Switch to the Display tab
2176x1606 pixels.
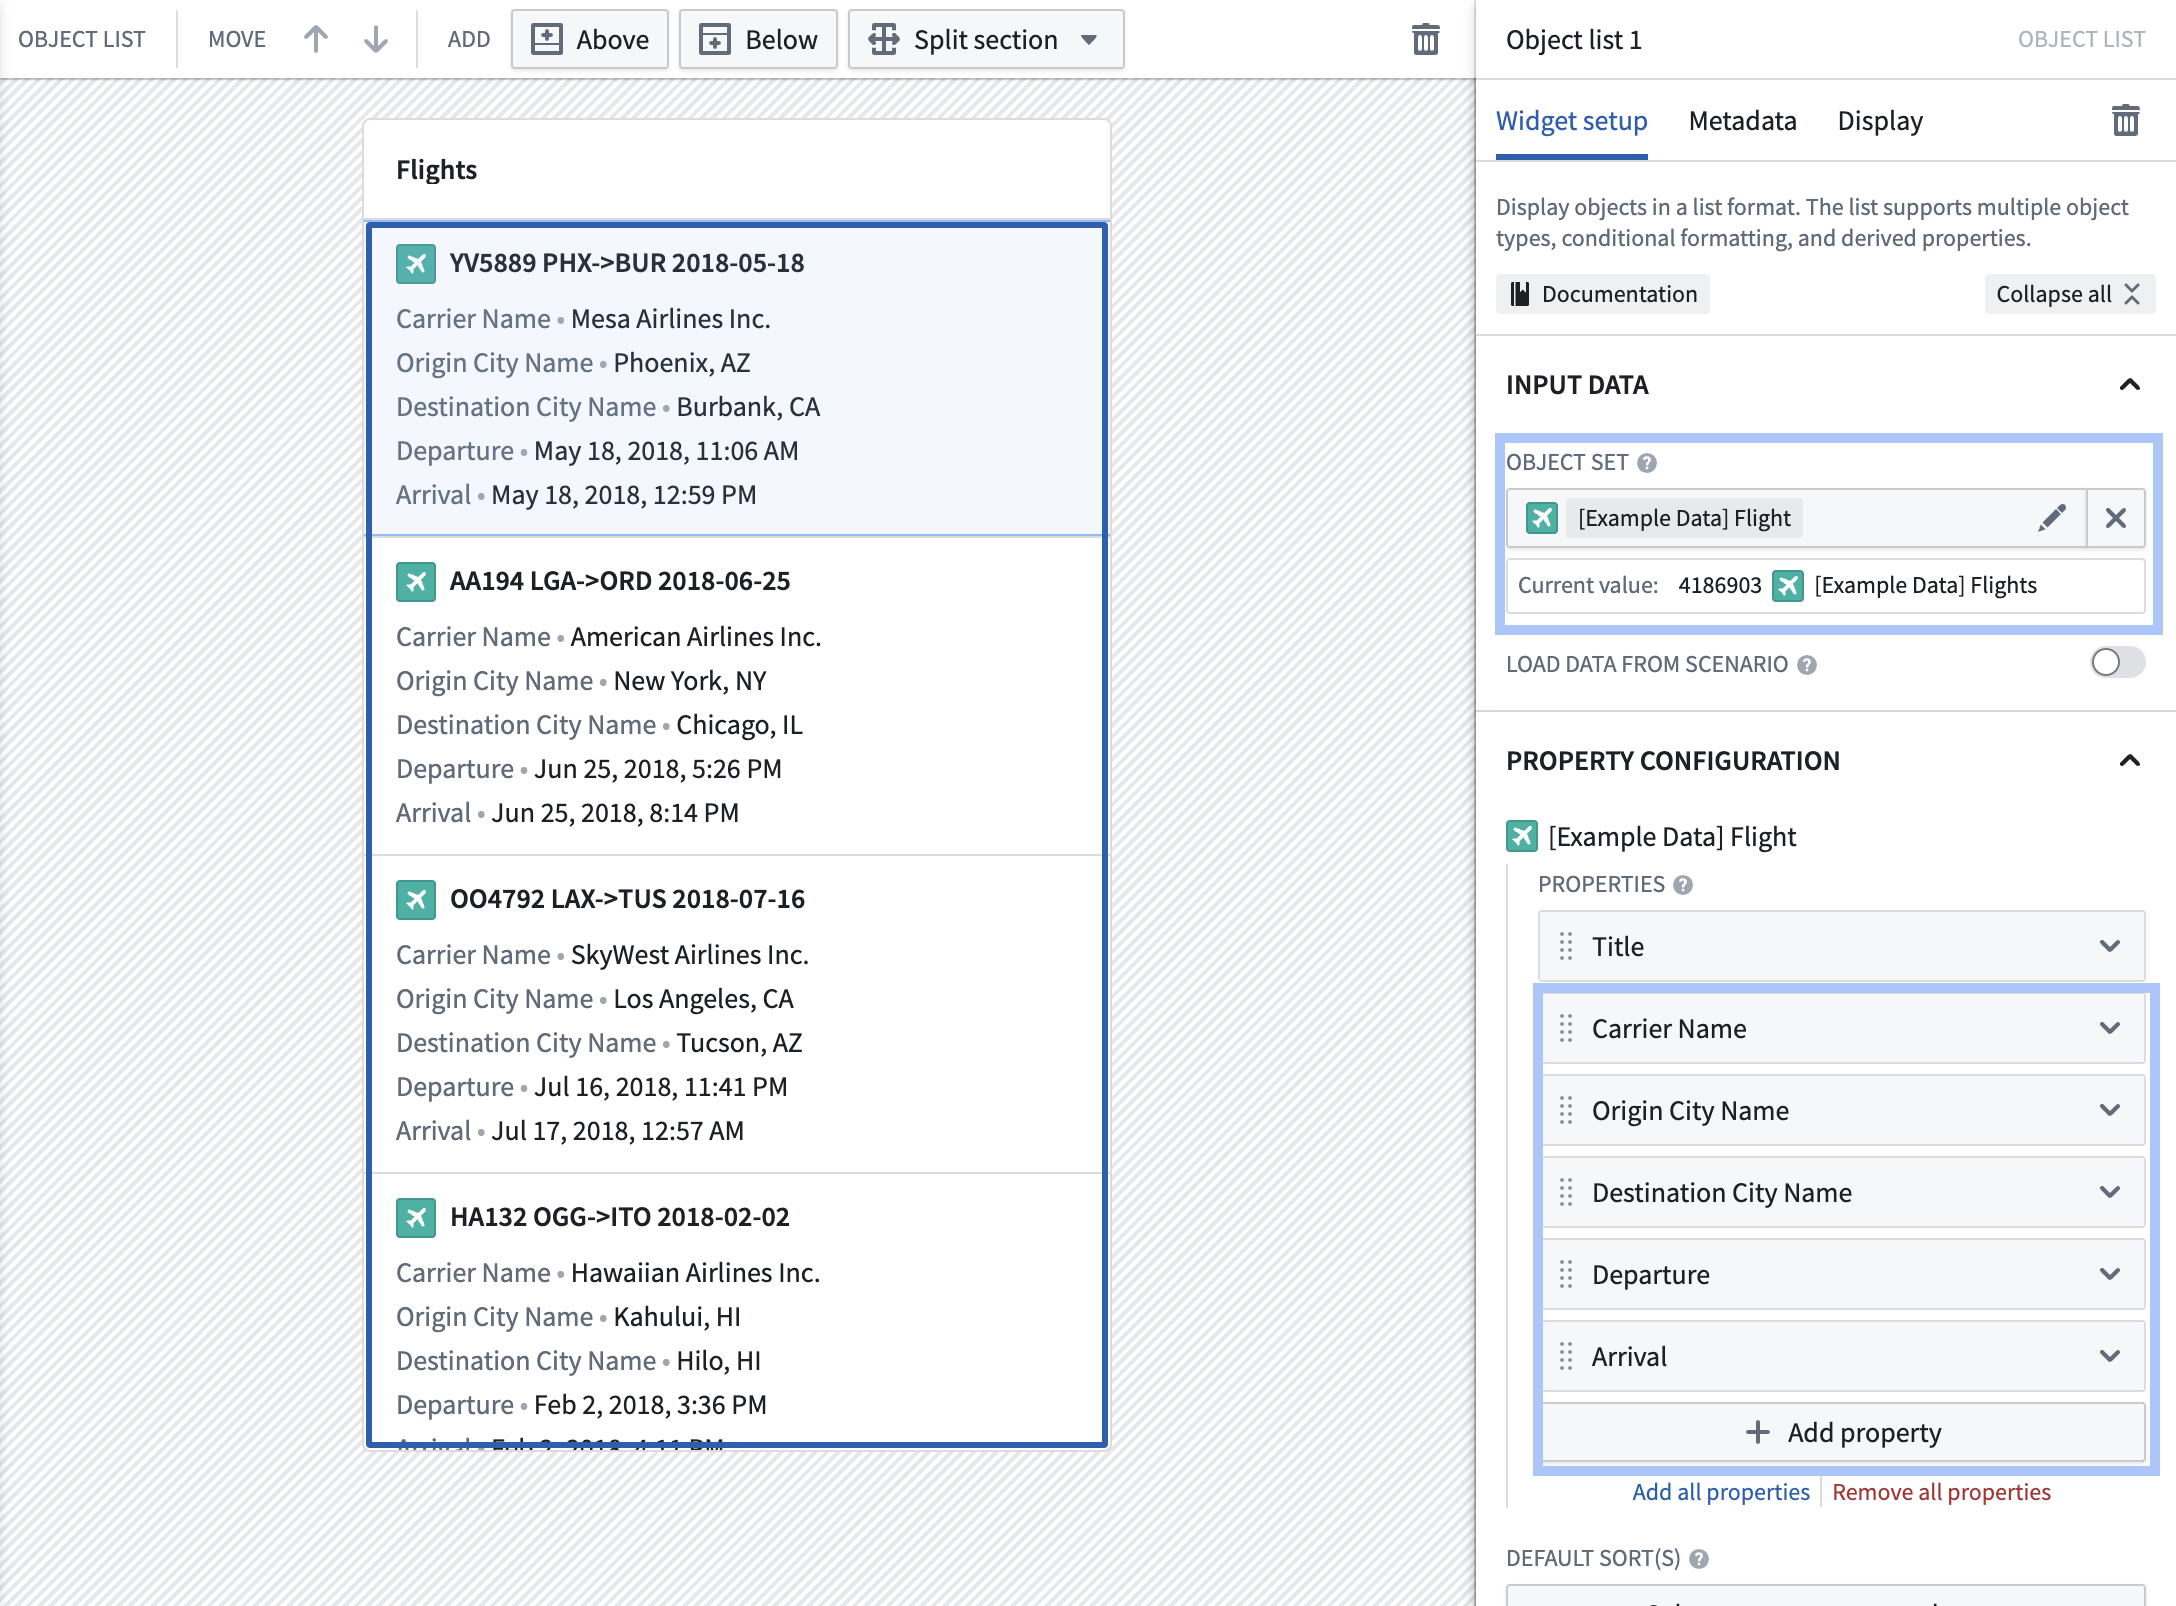click(1880, 121)
